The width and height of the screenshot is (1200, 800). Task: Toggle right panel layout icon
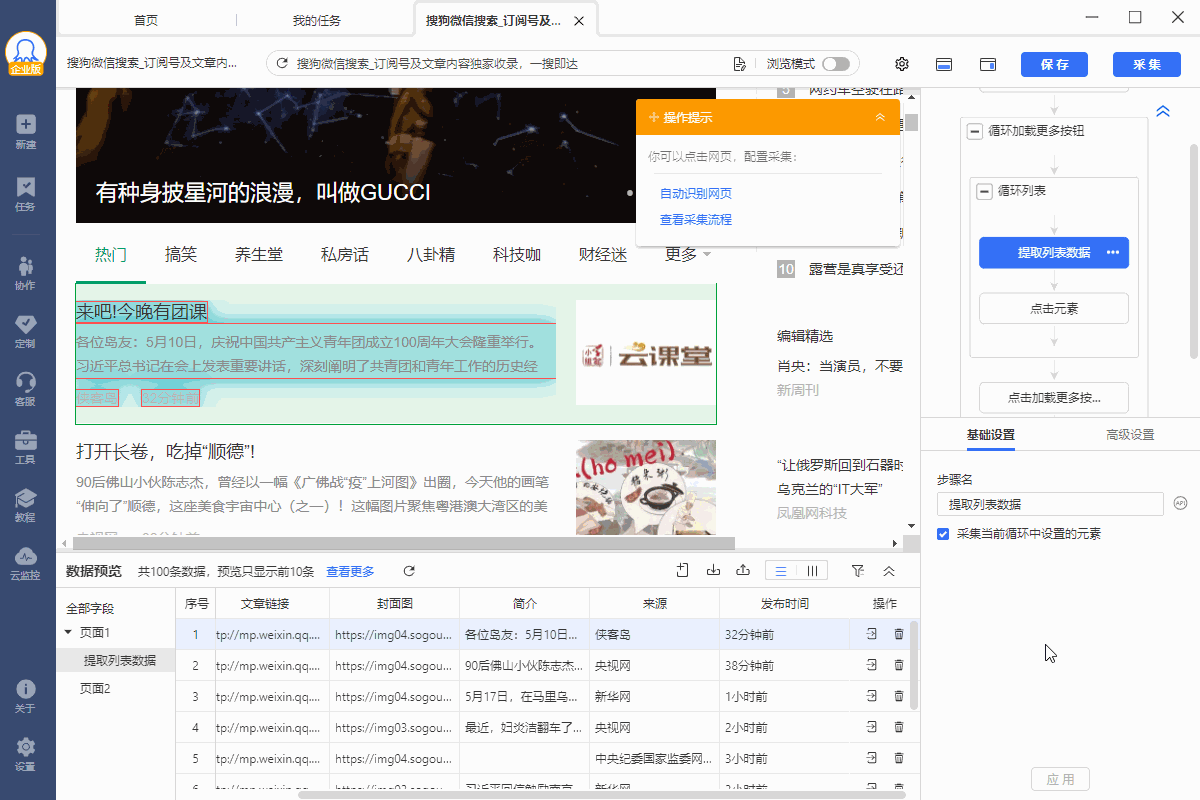click(987, 64)
